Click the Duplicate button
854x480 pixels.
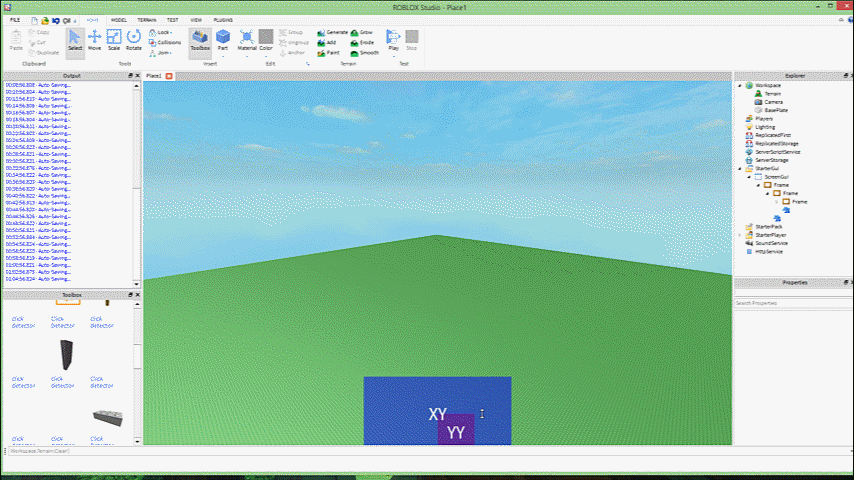44,53
